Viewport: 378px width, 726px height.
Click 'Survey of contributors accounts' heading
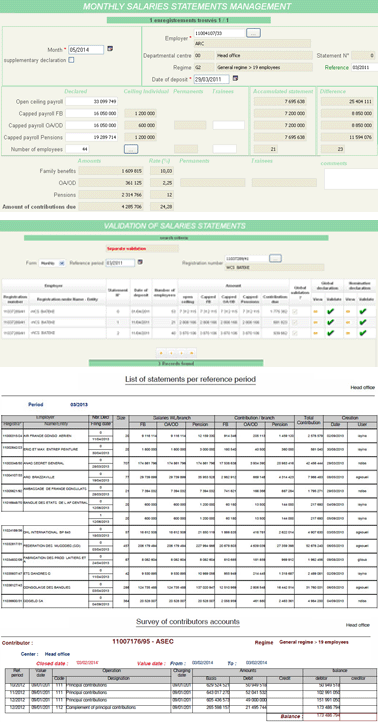188,621
